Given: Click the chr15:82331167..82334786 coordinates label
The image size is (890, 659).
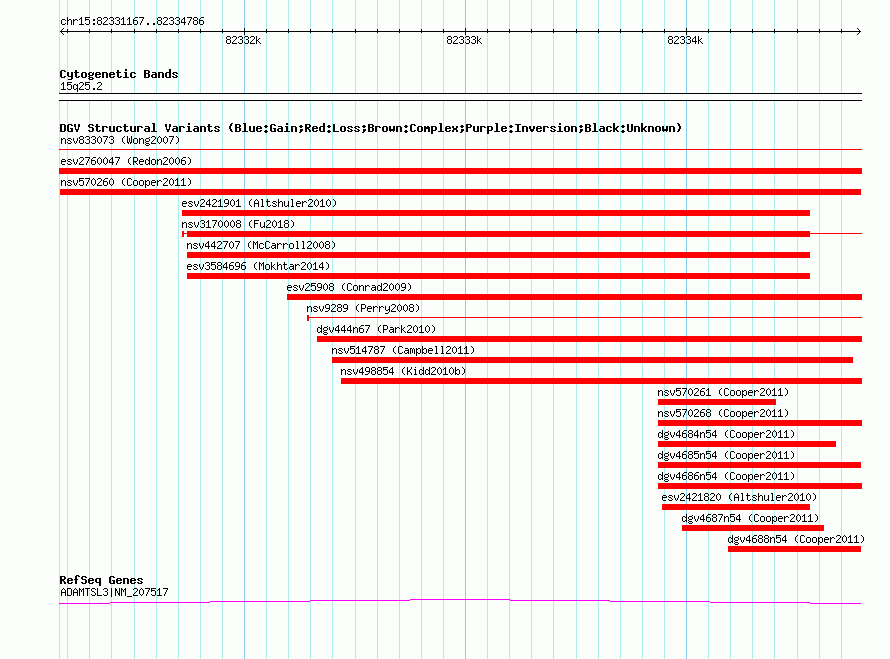Looking at the screenshot, I should point(132,22).
